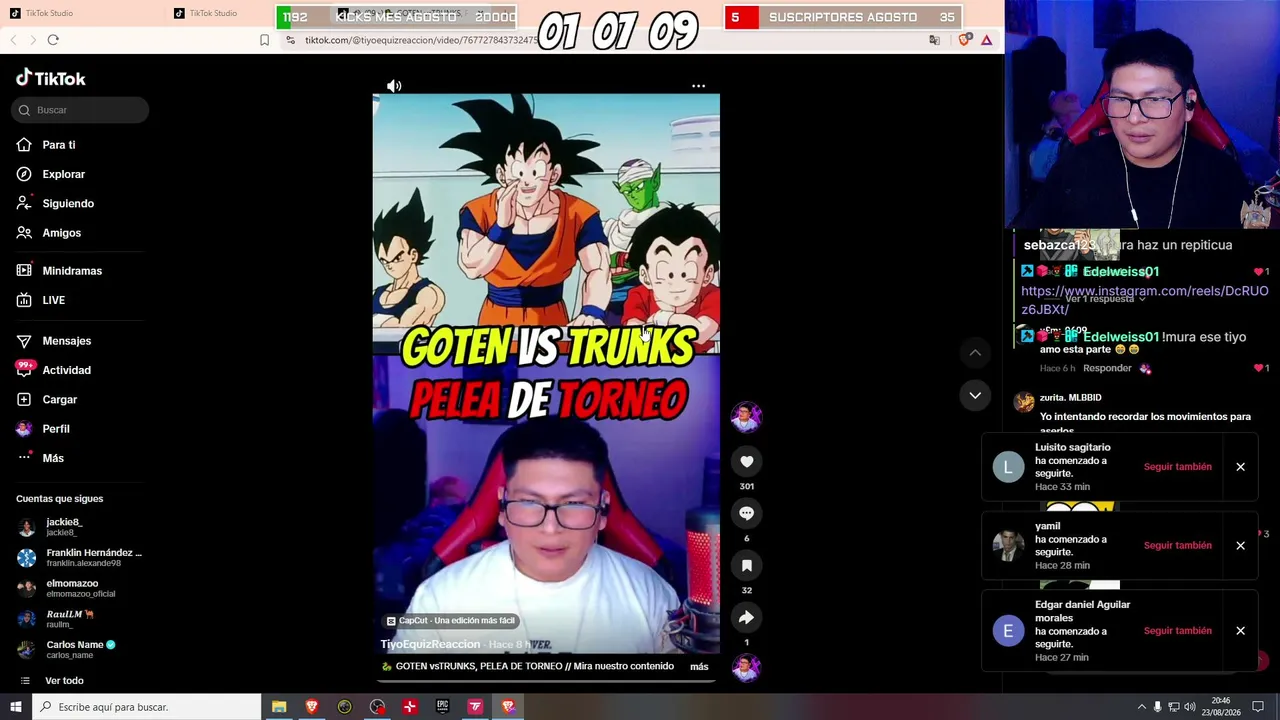Open the Windows Start menu
Screen dimensions: 1280x720
[15, 707]
